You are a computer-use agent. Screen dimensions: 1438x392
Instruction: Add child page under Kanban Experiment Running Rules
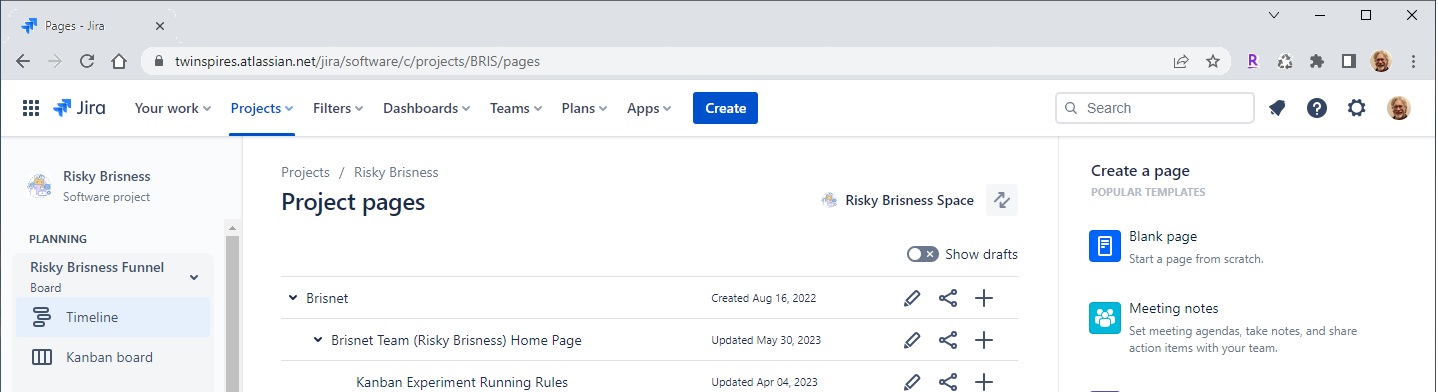coord(984,382)
